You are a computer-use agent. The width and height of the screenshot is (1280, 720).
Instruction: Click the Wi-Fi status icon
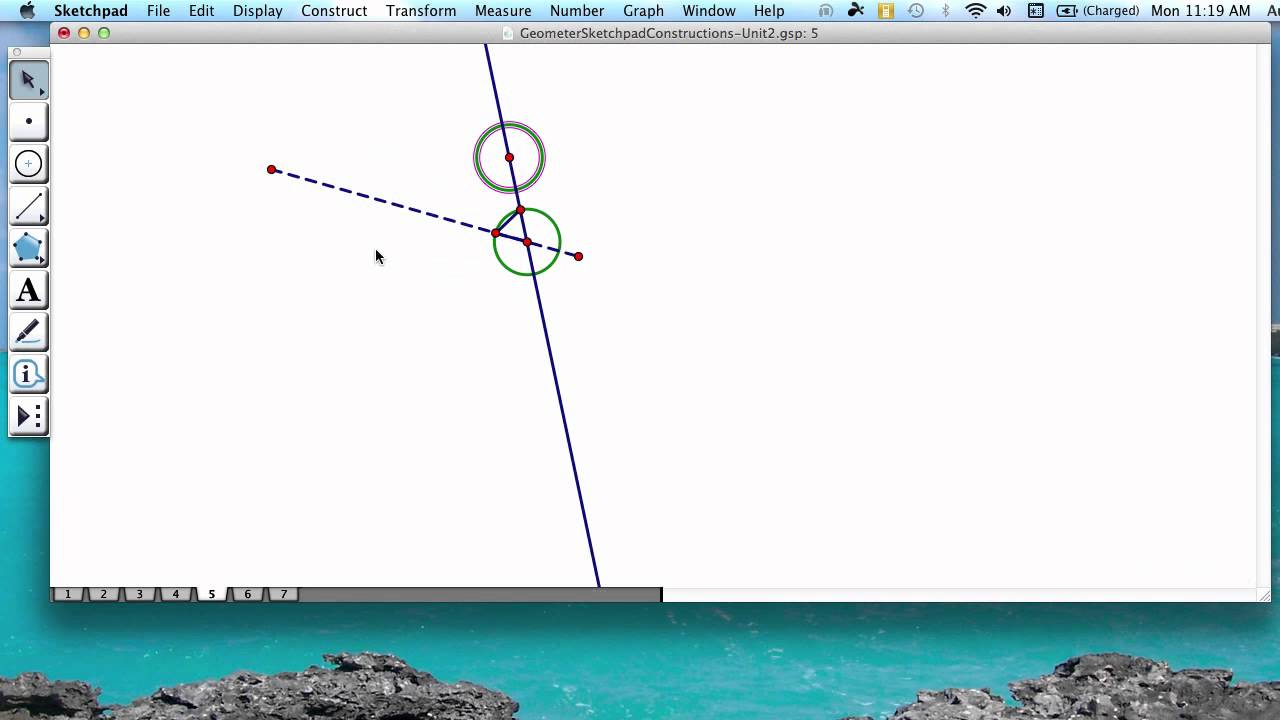[x=975, y=11]
